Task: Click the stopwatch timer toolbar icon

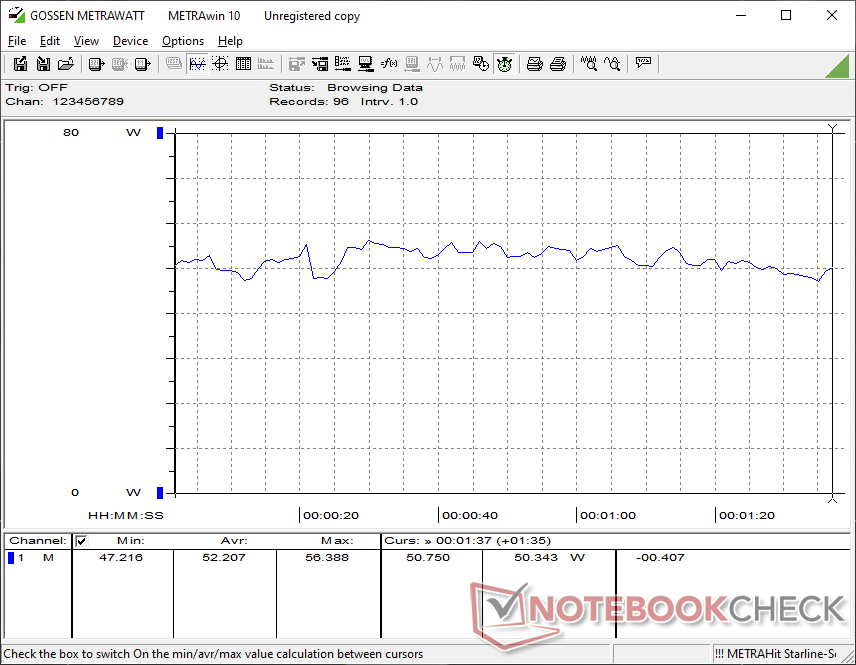Action: (x=505, y=64)
